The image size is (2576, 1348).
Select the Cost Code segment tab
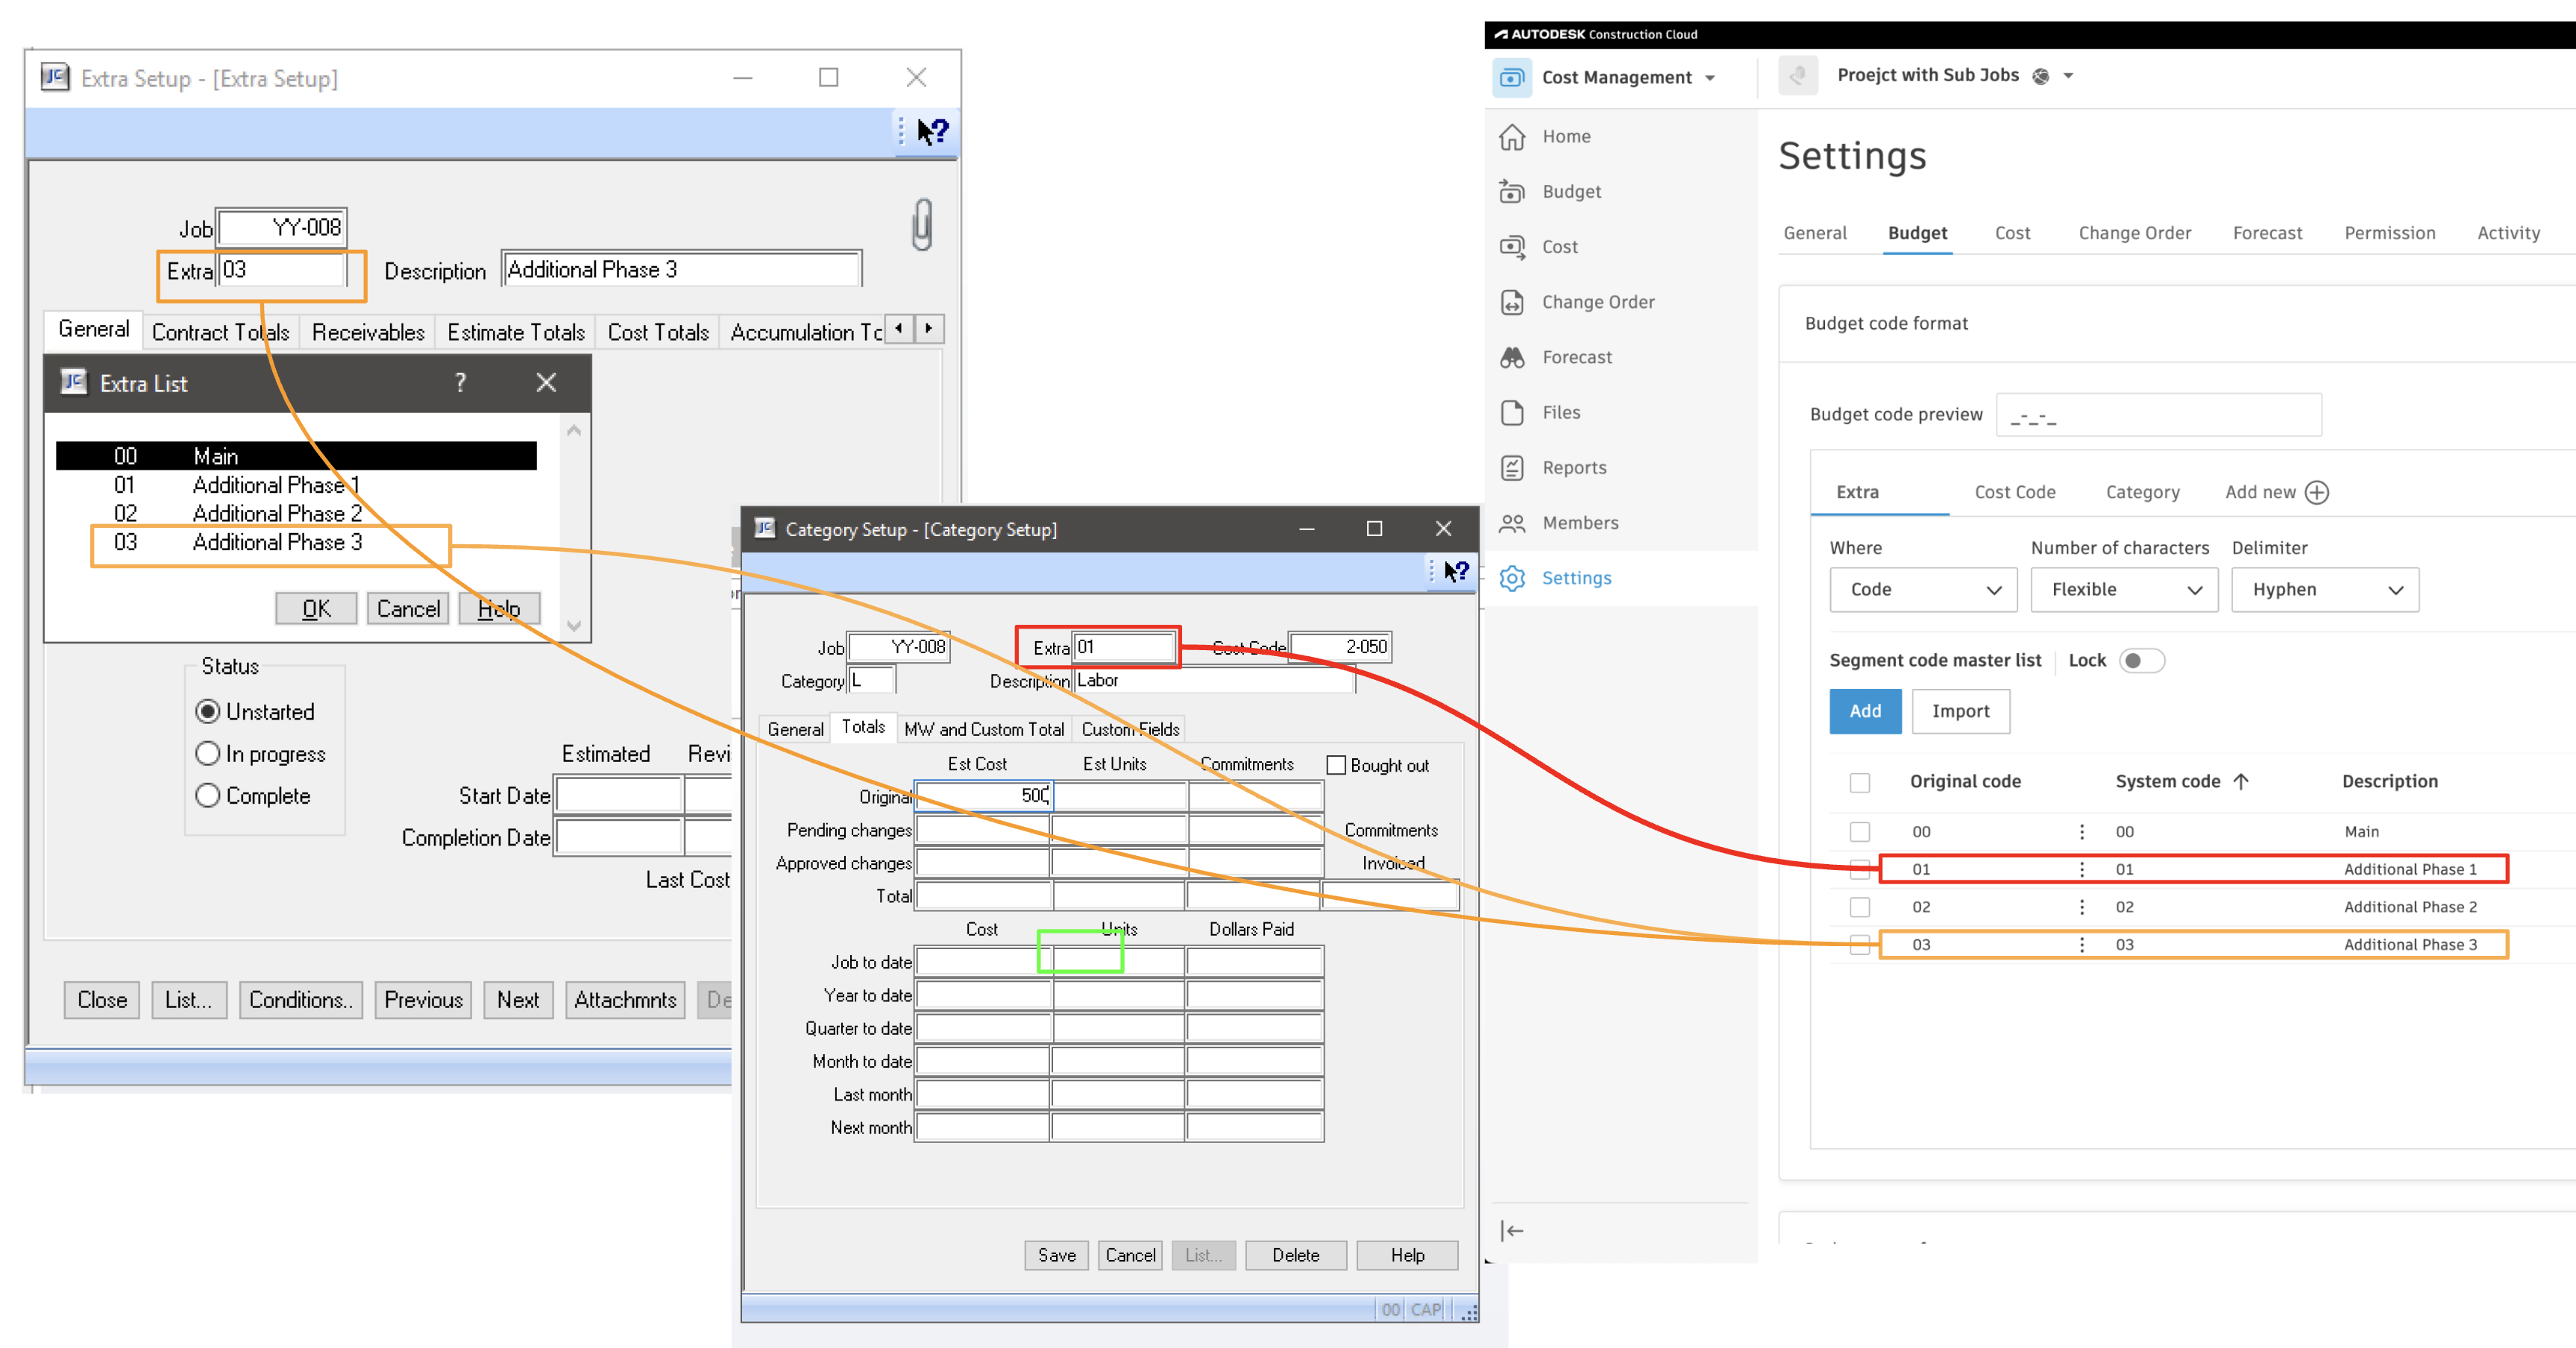coord(2014,492)
